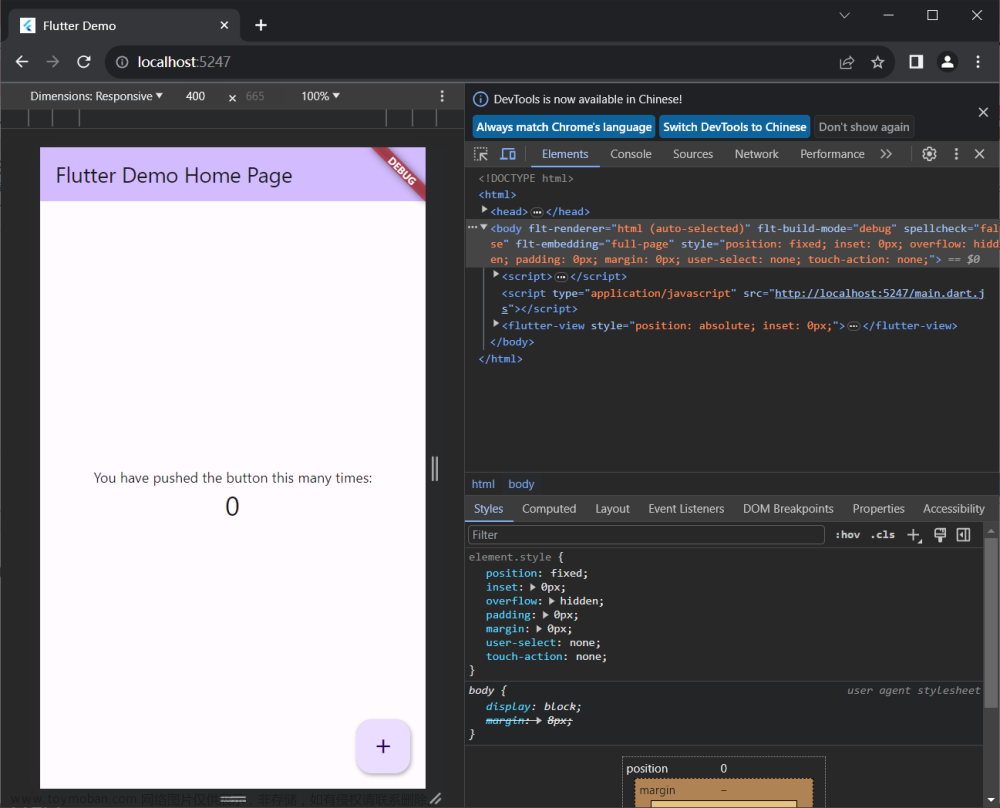Select the Layout pane tab
Viewport: 1000px width, 808px height.
pyautogui.click(x=612, y=509)
